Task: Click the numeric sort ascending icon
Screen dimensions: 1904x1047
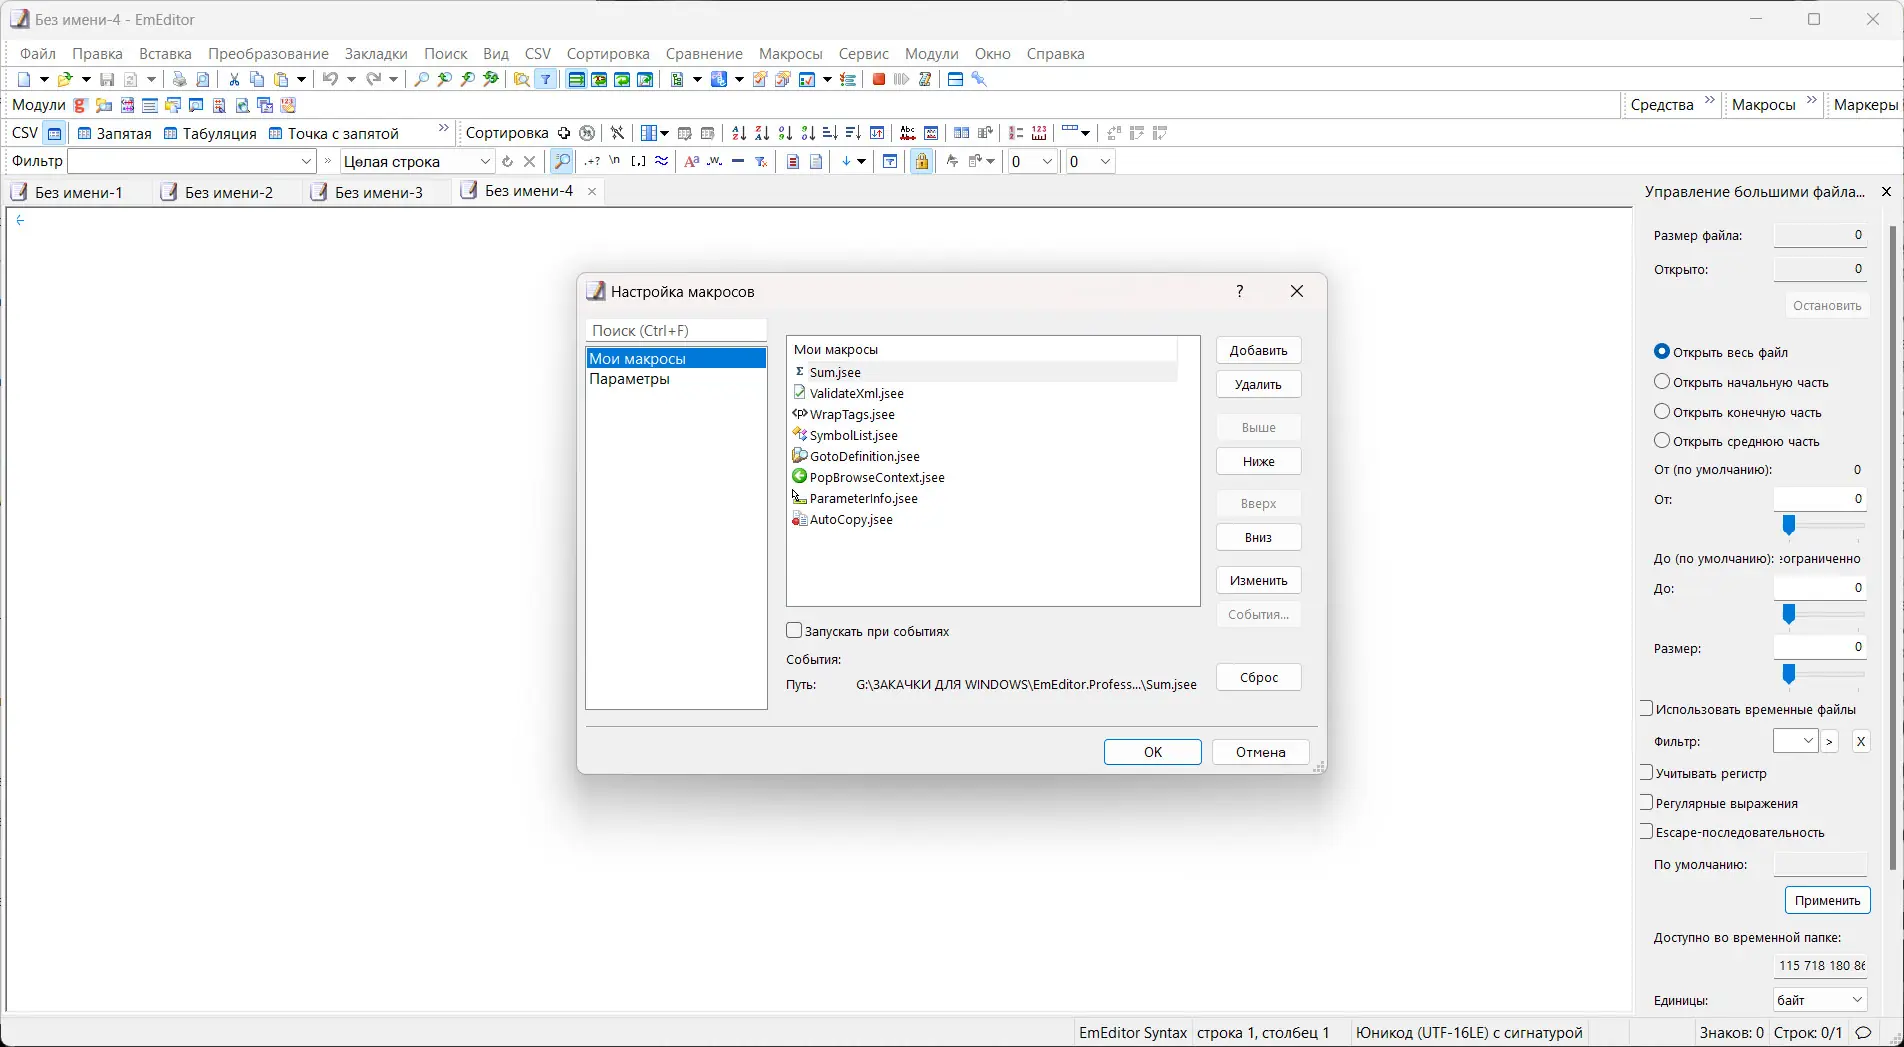Action: [x=786, y=133]
